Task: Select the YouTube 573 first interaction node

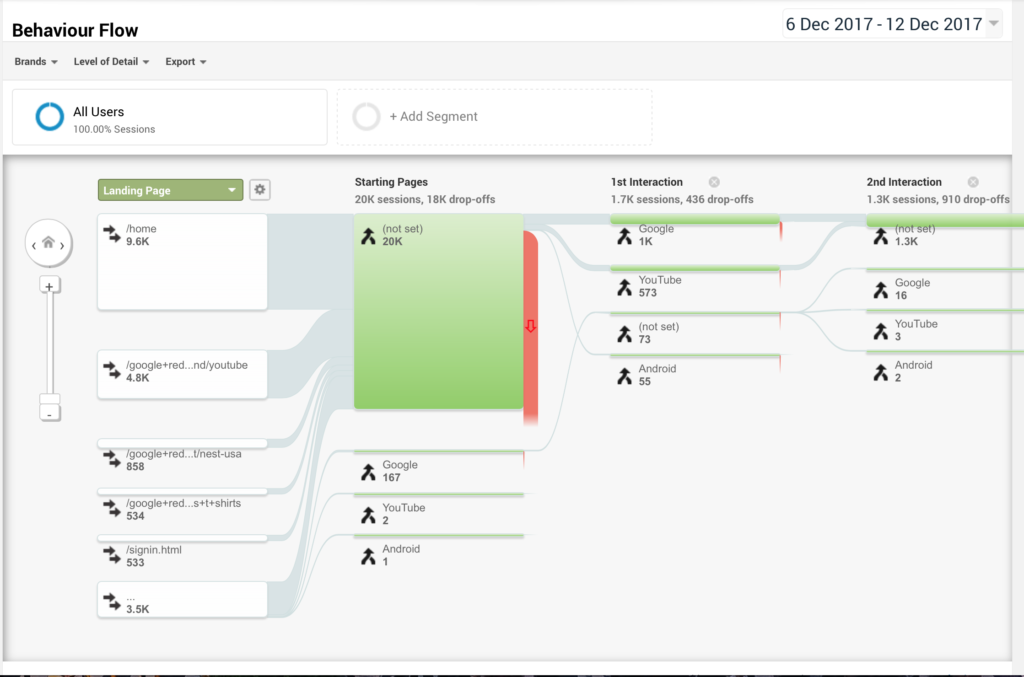Action: 694,285
